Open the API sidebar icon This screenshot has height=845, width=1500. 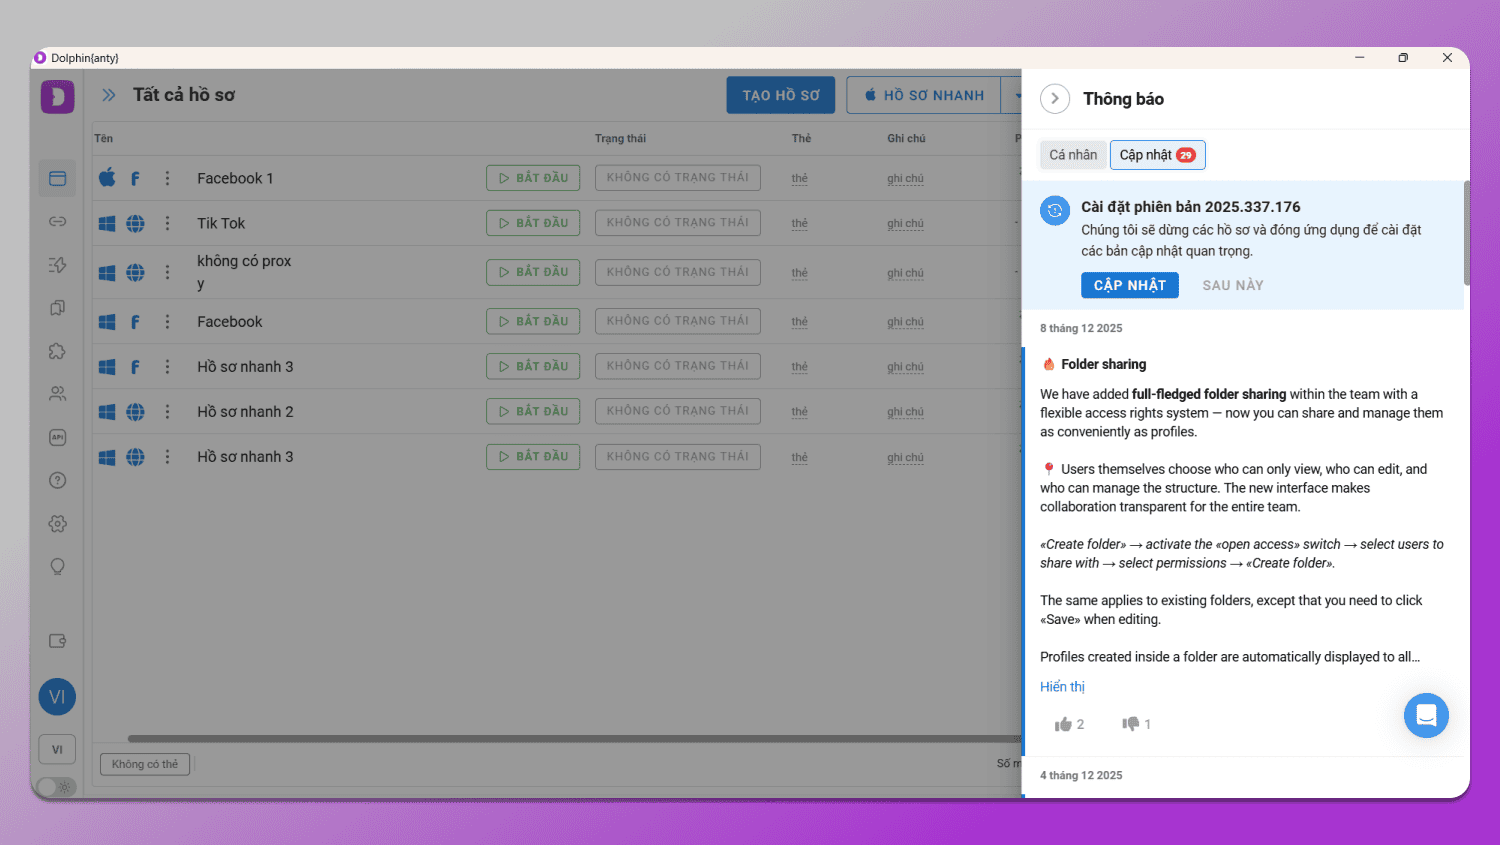click(57, 437)
